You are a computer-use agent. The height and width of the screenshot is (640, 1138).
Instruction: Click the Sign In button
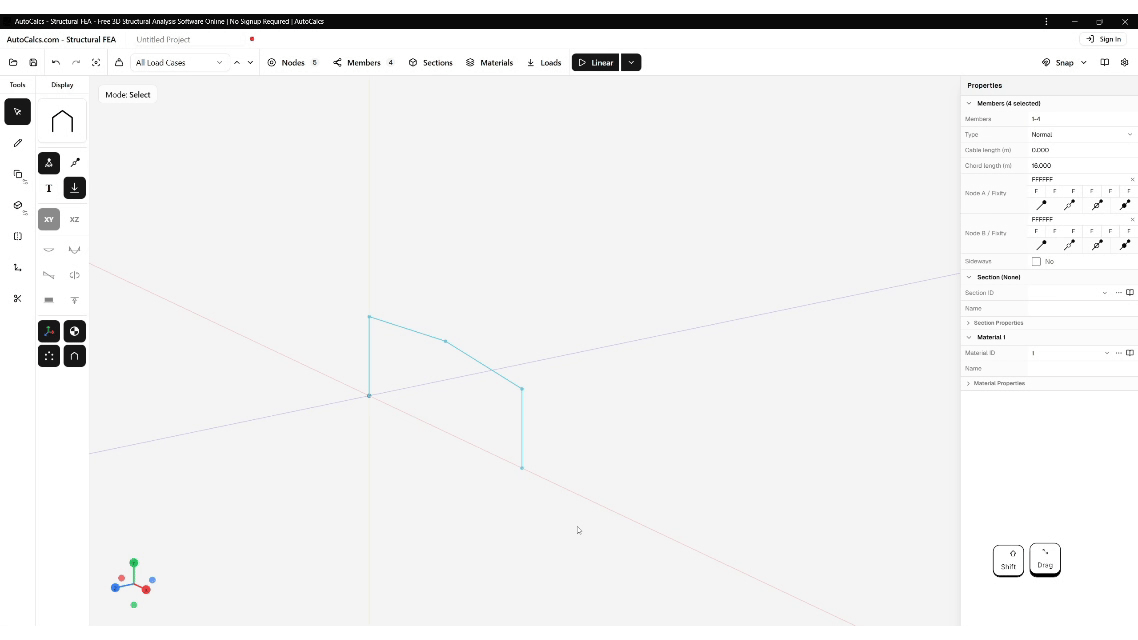tap(1105, 39)
